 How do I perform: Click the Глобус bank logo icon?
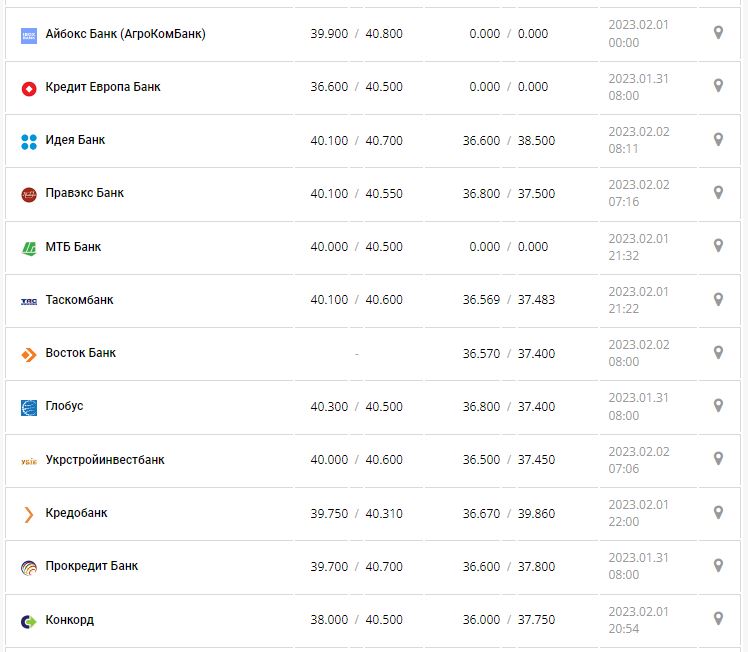[28, 407]
